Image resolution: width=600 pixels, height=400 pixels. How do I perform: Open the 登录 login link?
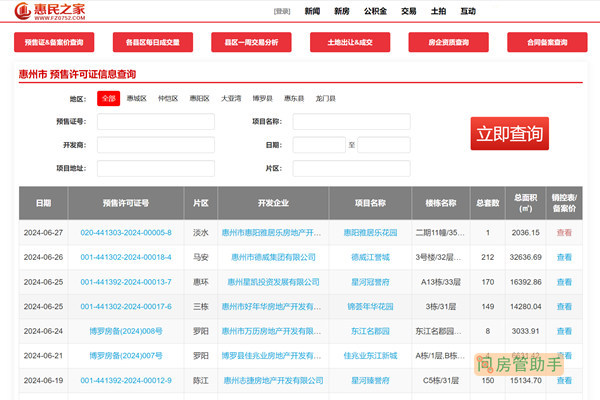[282, 11]
